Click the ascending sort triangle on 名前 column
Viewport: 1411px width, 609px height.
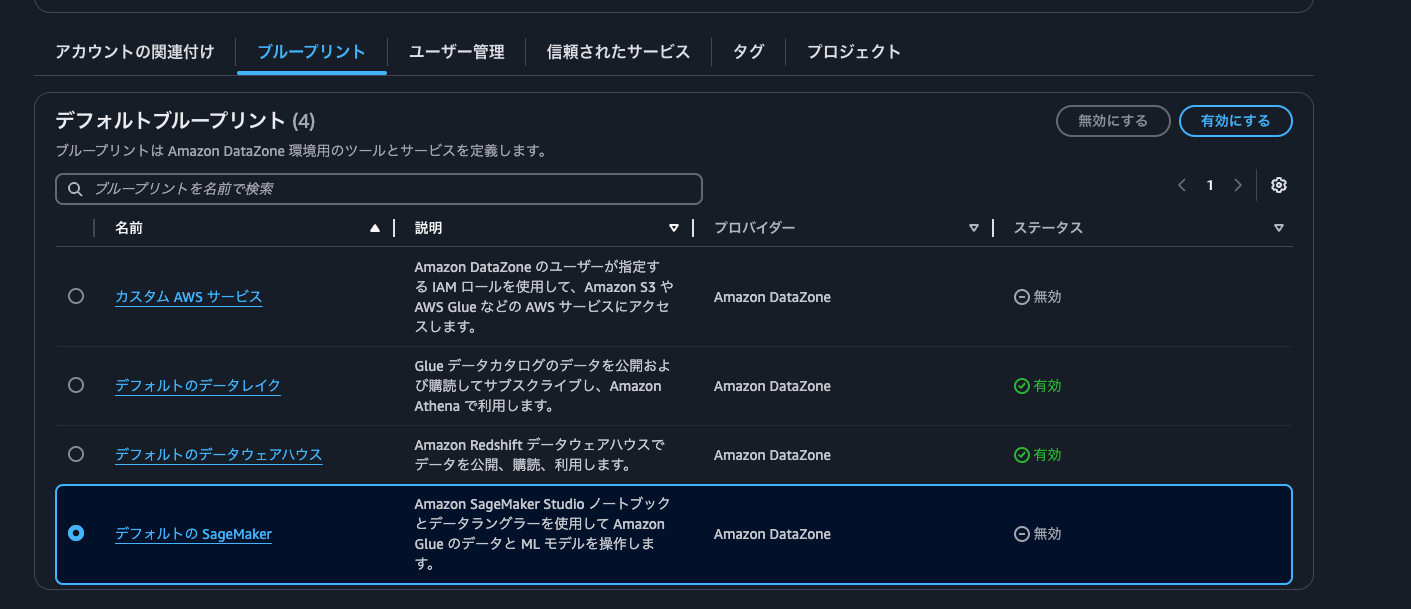click(375, 227)
